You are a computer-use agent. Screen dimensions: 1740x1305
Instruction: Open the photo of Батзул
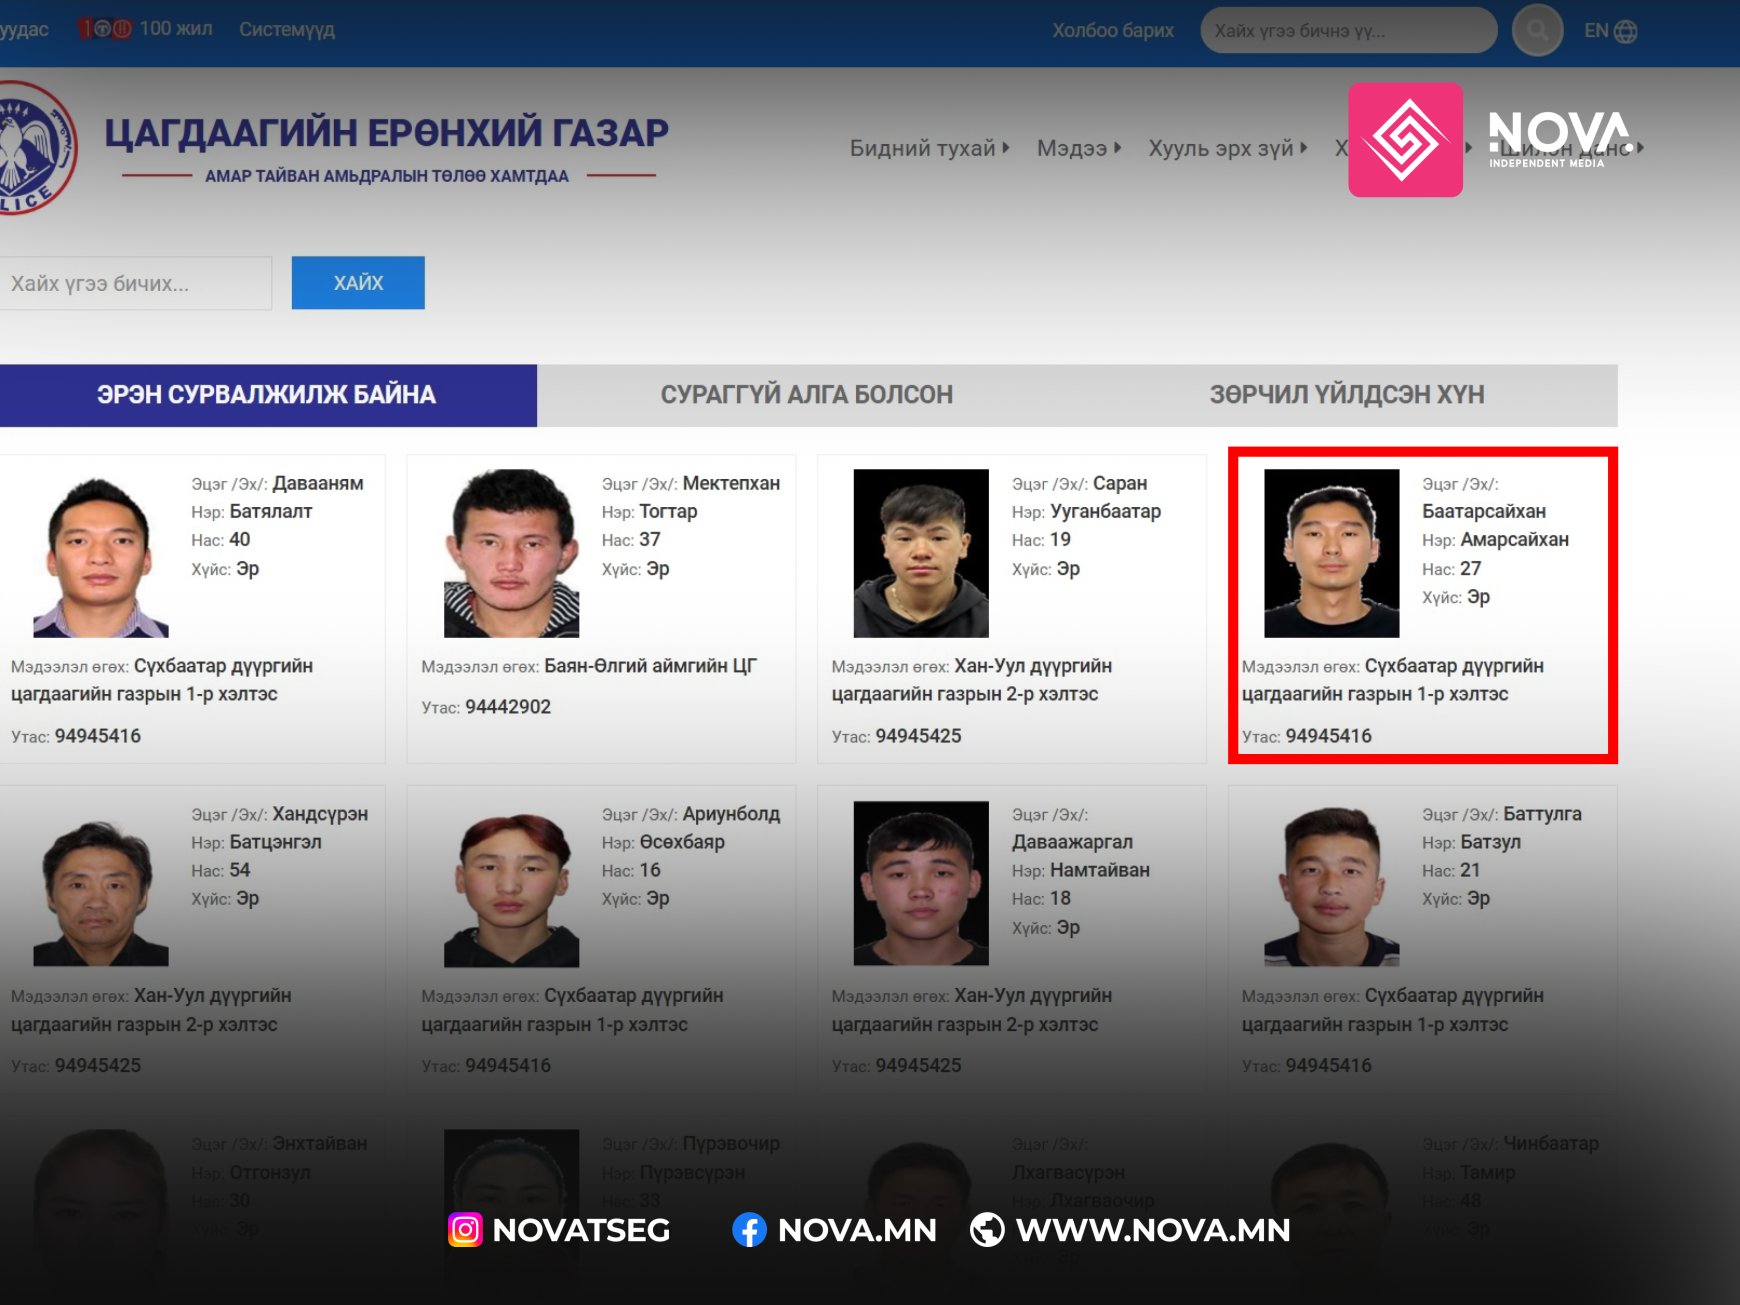(1332, 884)
